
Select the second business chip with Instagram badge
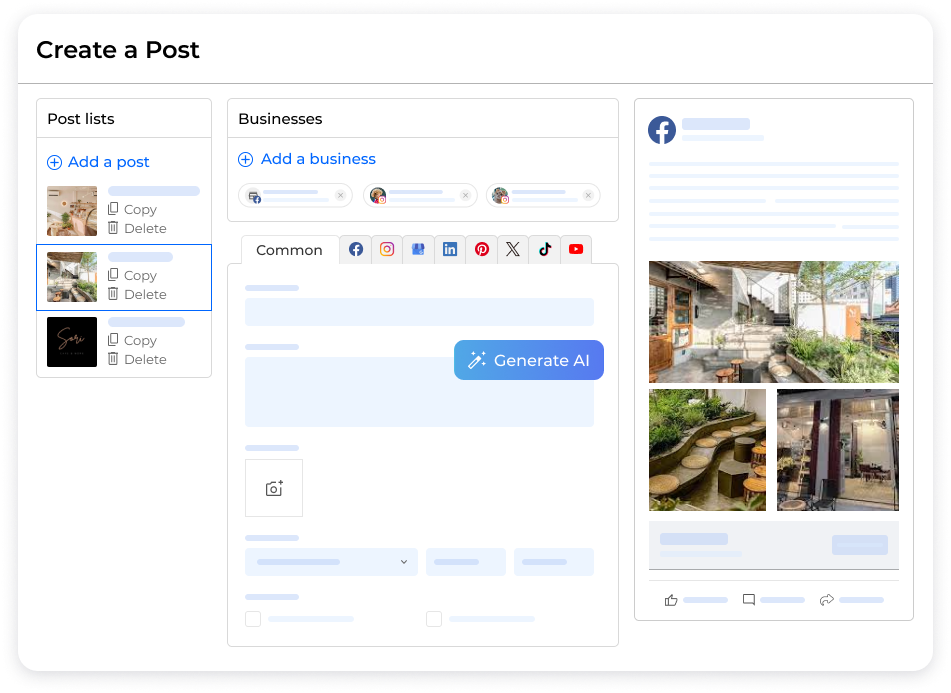click(x=420, y=195)
